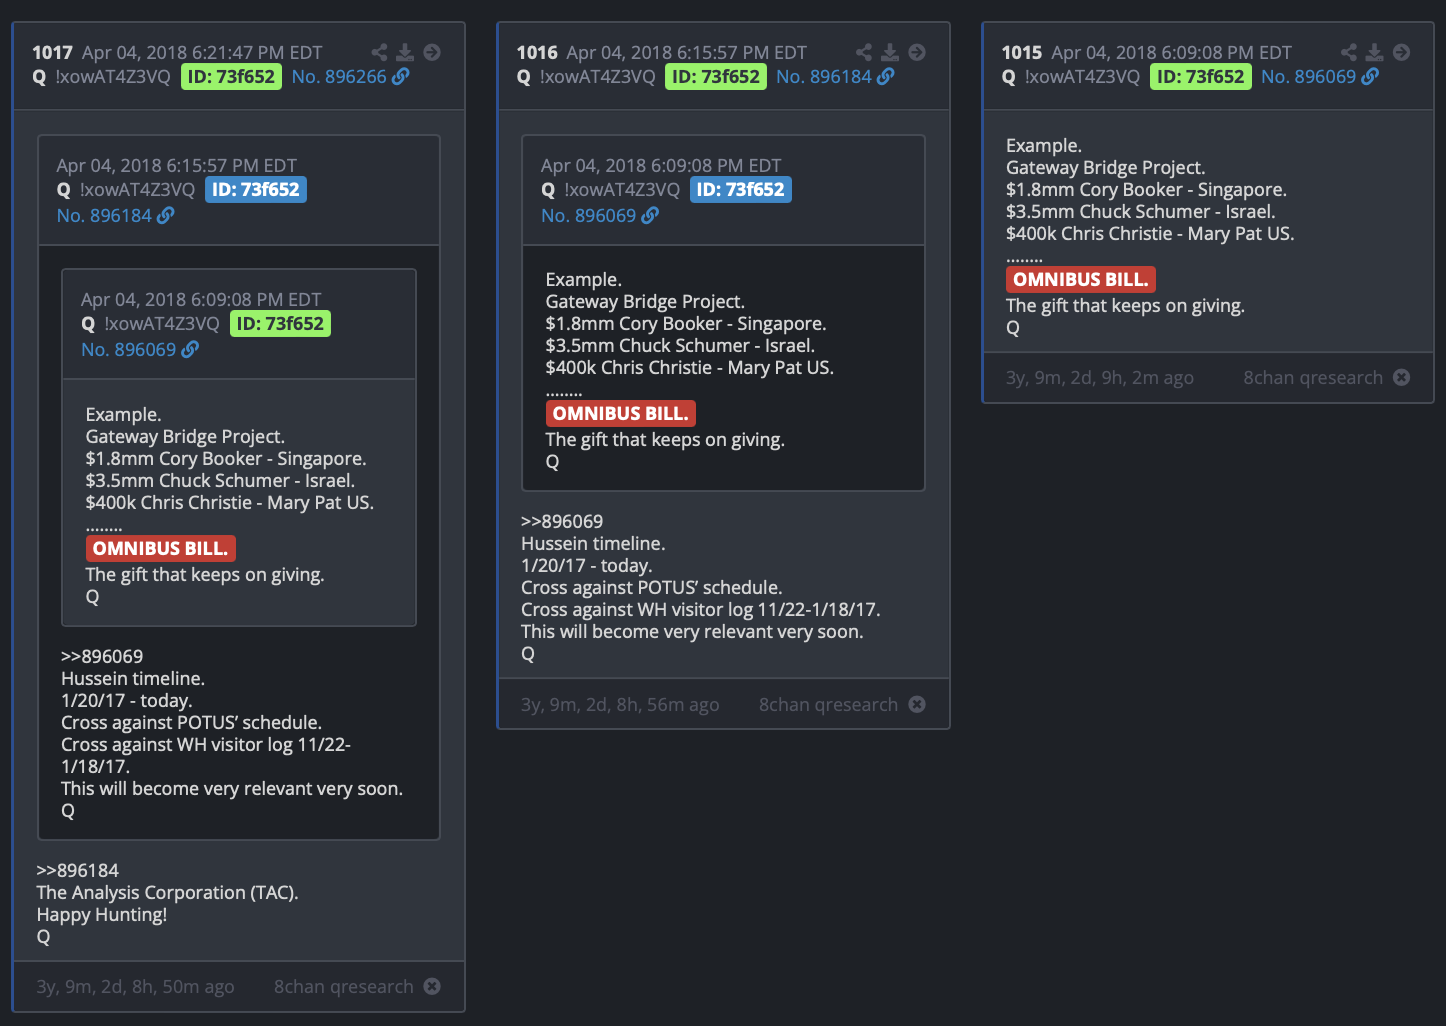Open post 1016 via its arrow icon

pyautogui.click(x=917, y=52)
